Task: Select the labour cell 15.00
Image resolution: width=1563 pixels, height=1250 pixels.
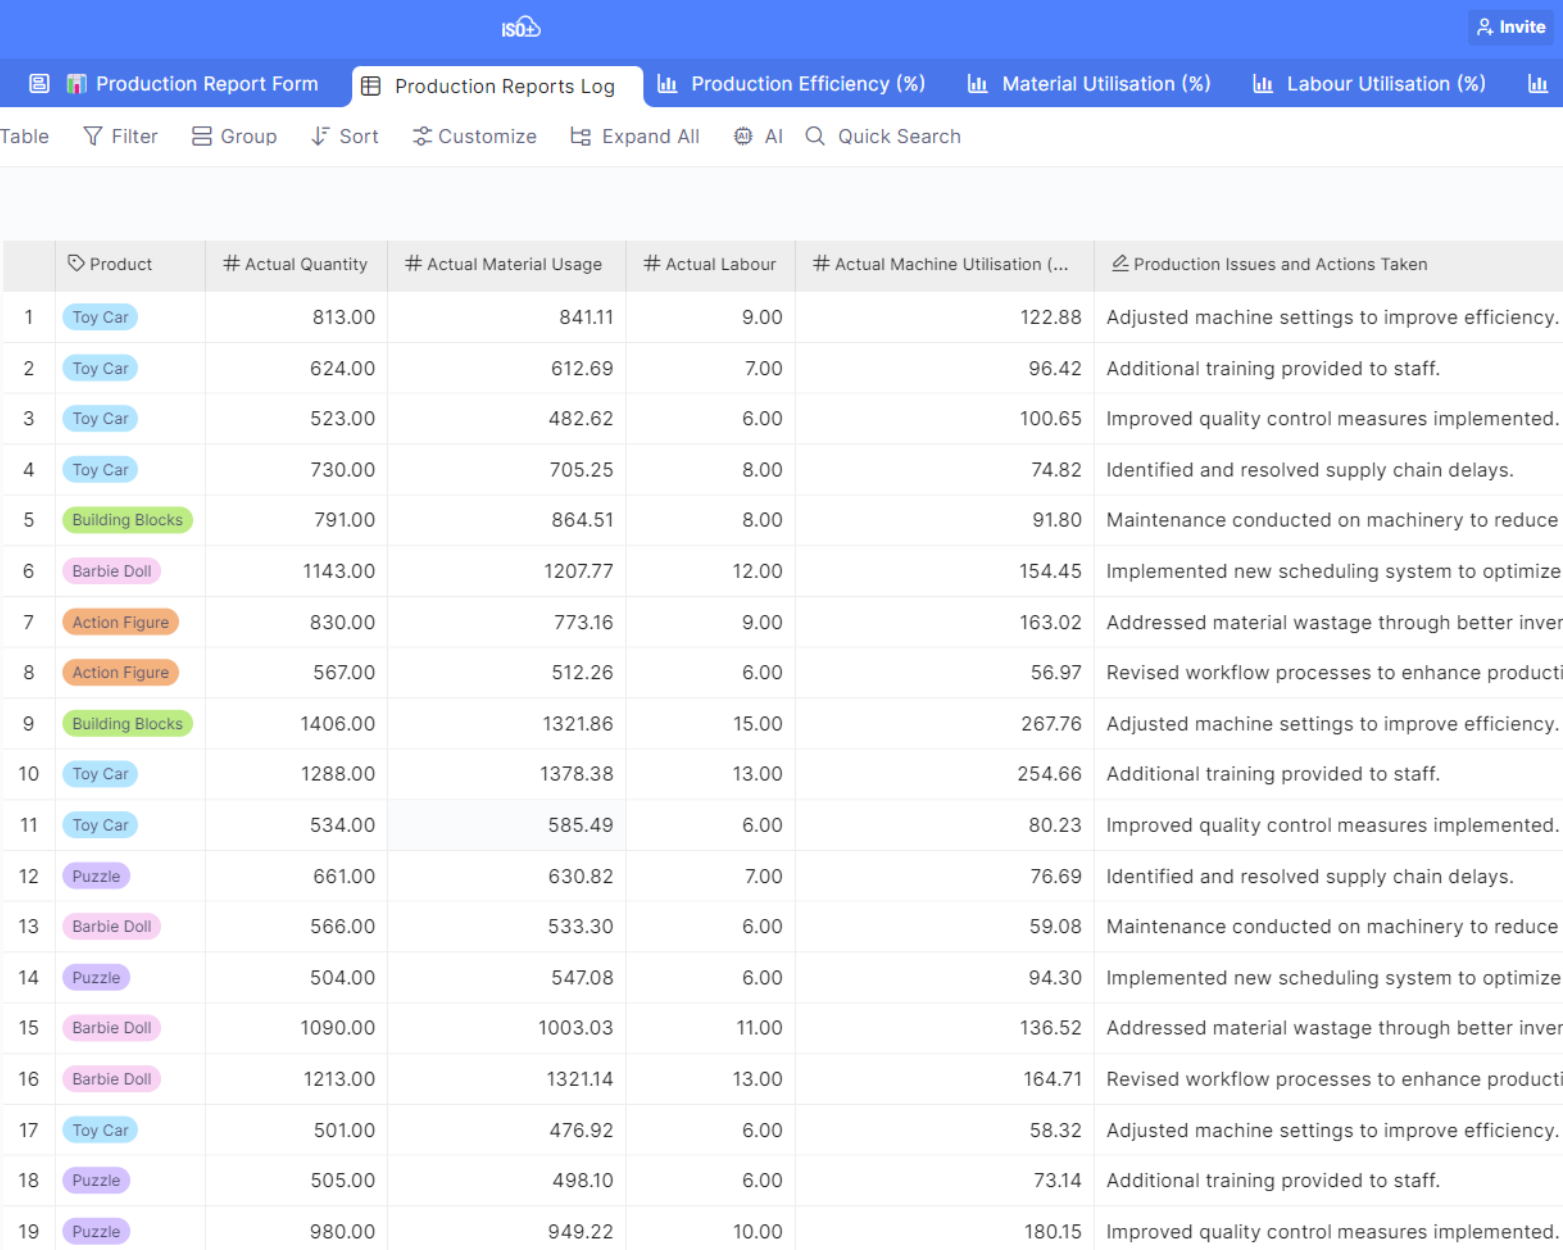Action: click(x=710, y=724)
